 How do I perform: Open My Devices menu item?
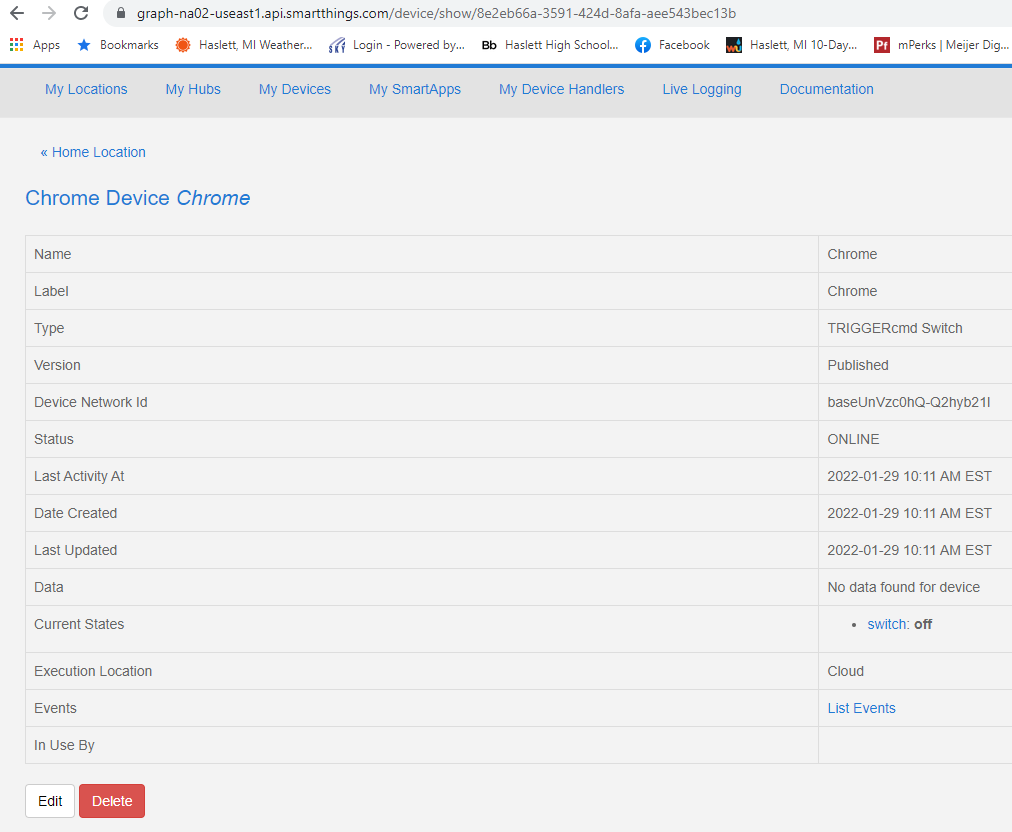[x=295, y=89]
